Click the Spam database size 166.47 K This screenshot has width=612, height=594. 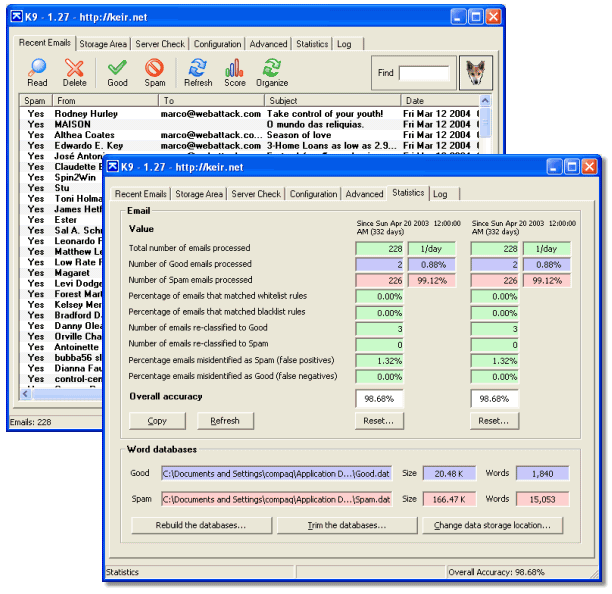tap(449, 499)
